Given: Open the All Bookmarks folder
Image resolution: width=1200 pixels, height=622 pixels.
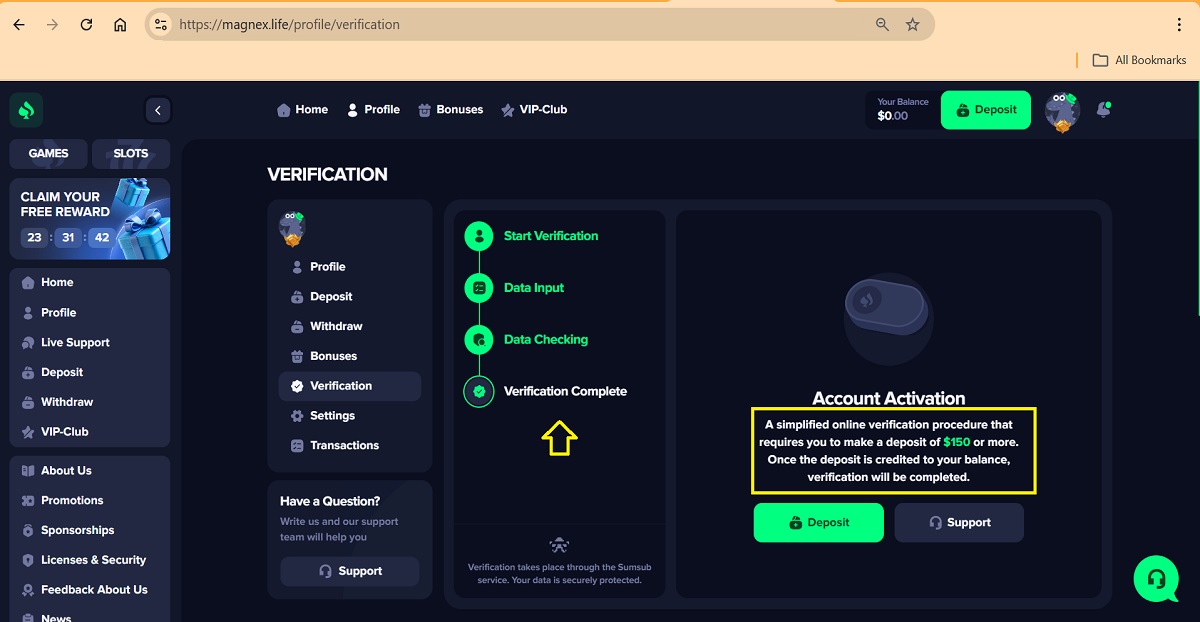Looking at the screenshot, I should click(x=1139, y=60).
